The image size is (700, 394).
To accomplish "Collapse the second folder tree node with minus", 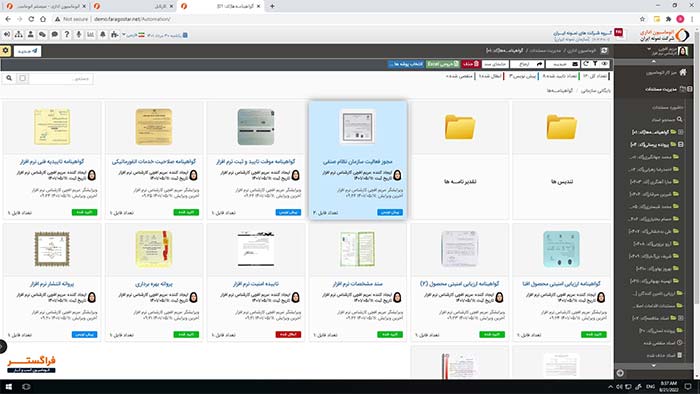I will [x=681, y=144].
